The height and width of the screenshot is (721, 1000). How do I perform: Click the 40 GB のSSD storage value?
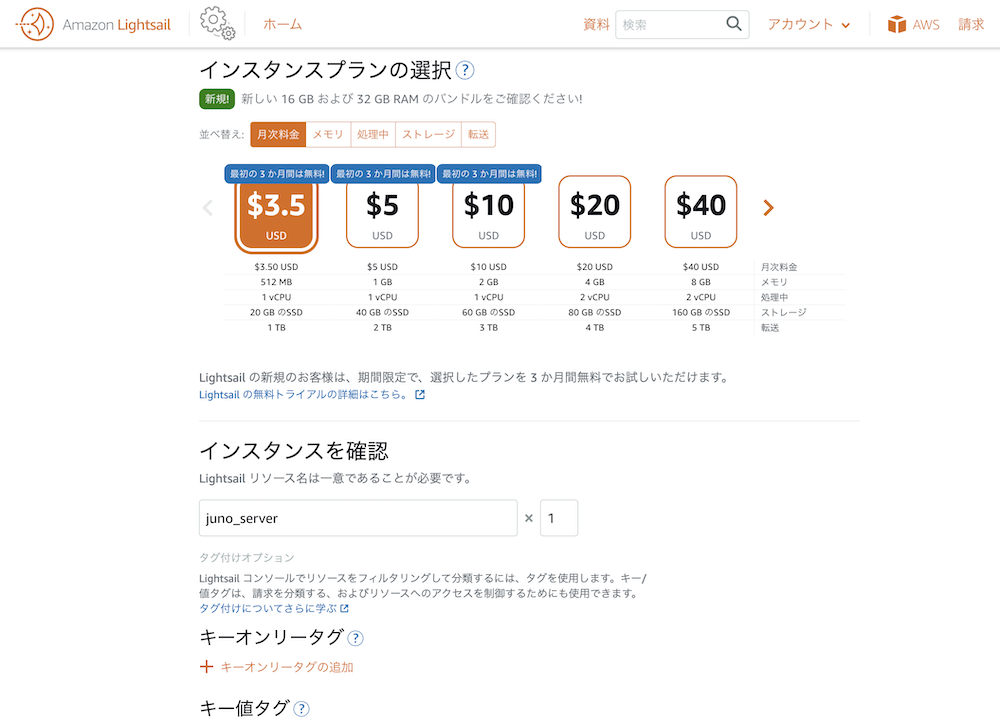click(x=383, y=312)
